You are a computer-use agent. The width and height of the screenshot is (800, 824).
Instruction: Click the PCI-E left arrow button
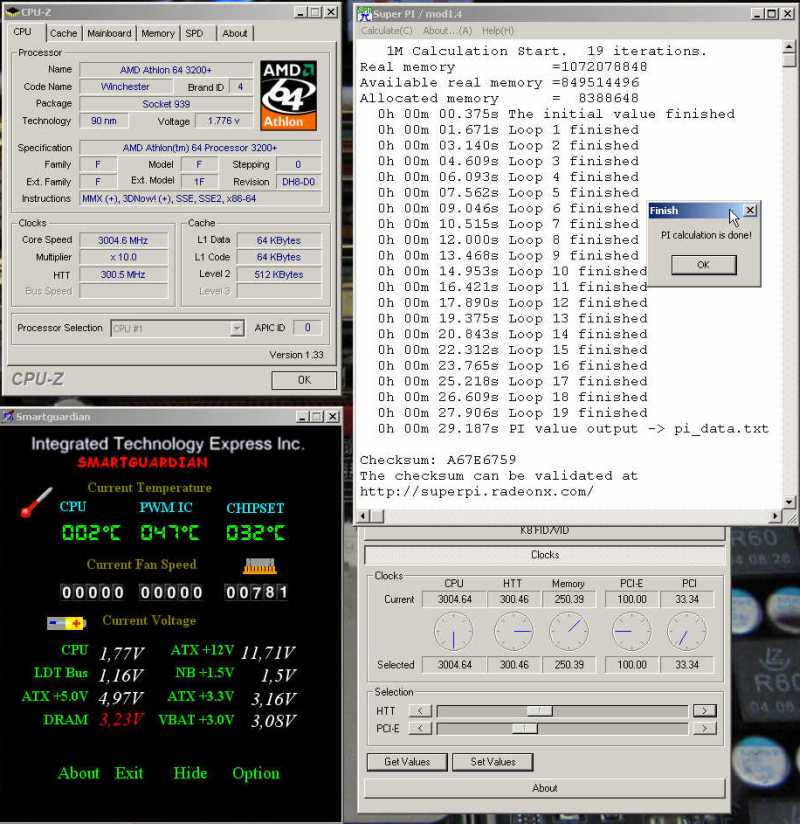421,729
